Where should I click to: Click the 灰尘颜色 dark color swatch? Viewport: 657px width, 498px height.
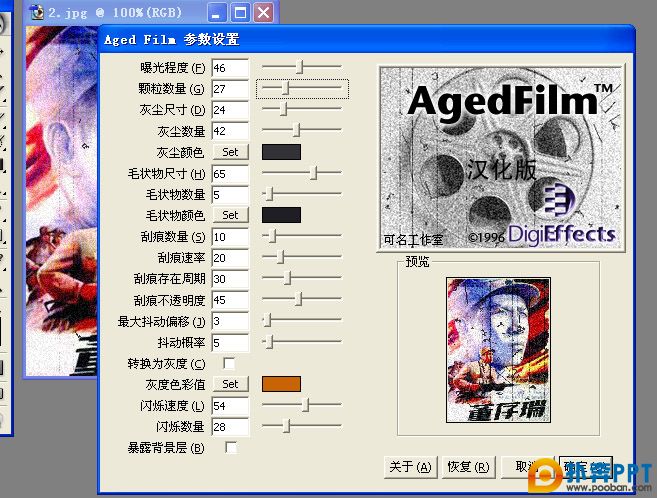(x=281, y=152)
